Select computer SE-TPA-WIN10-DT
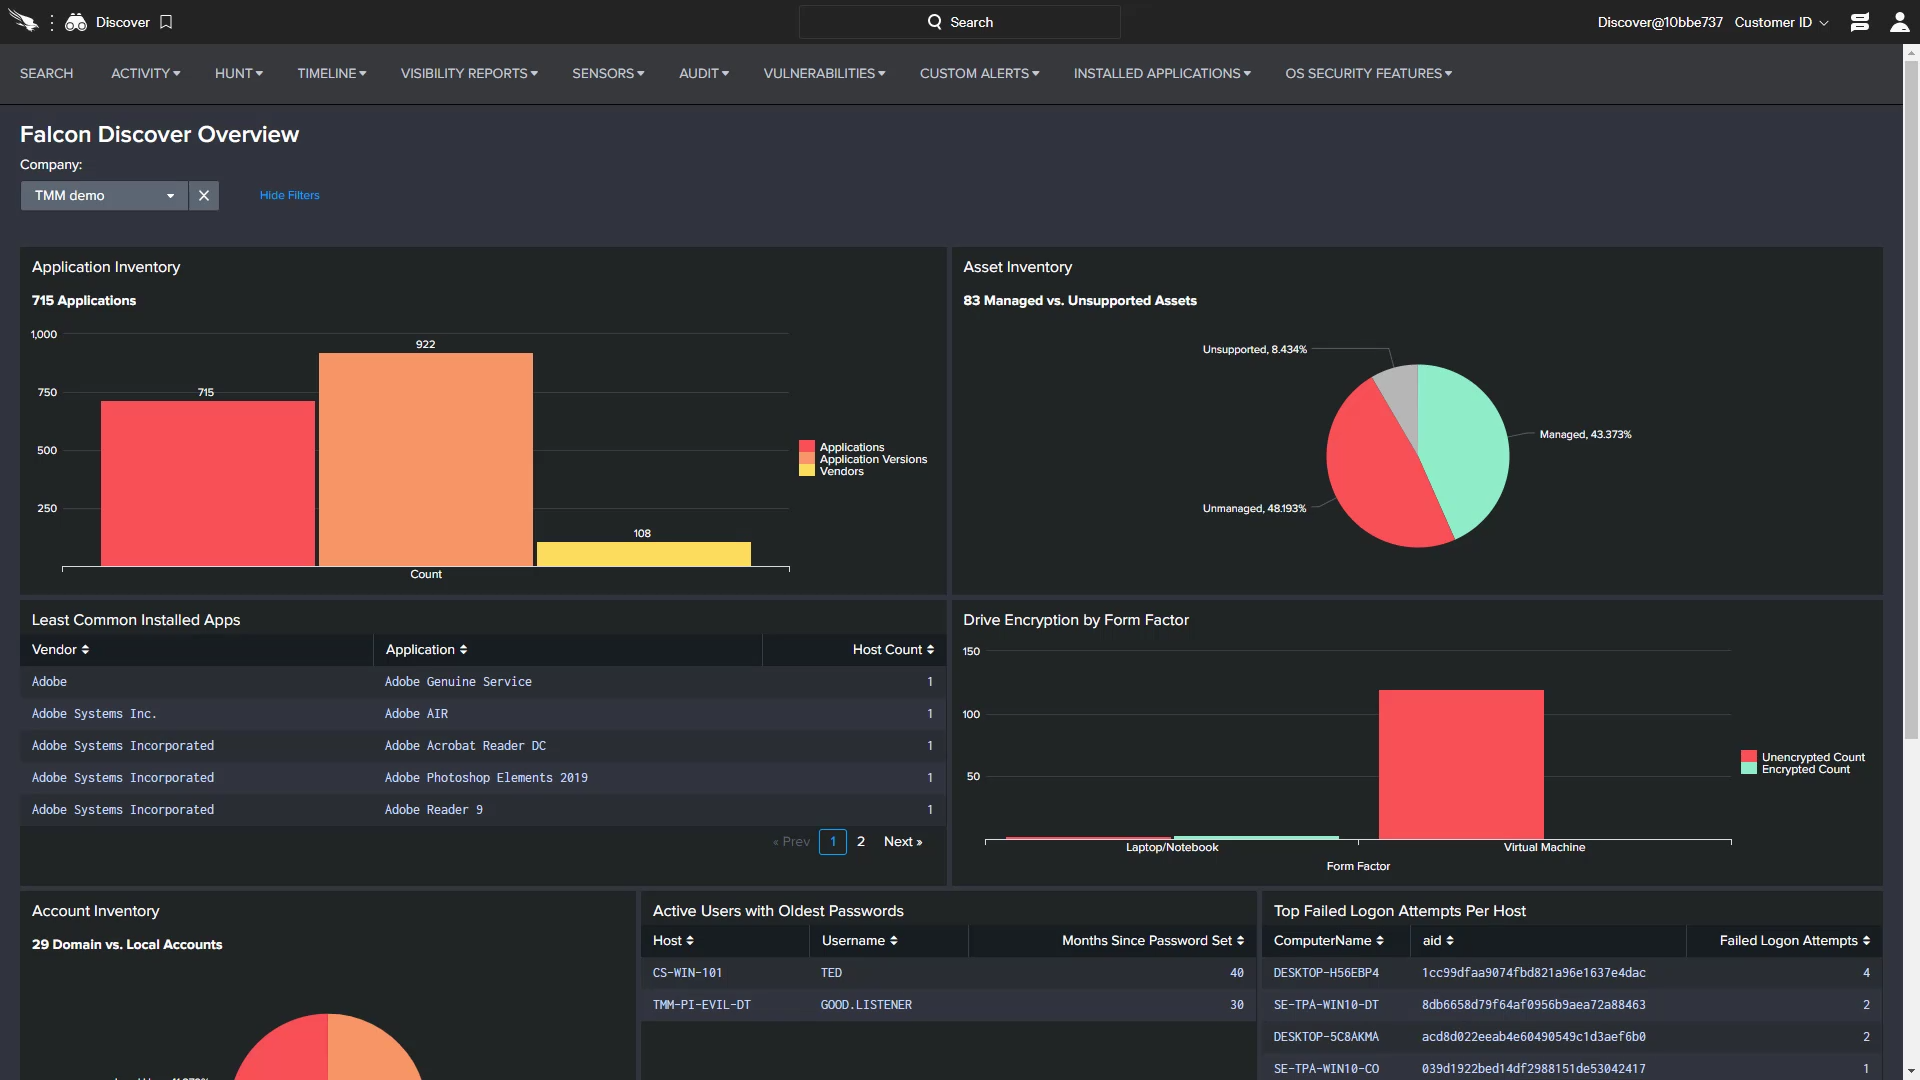This screenshot has height=1080, width=1920. [x=1326, y=1005]
